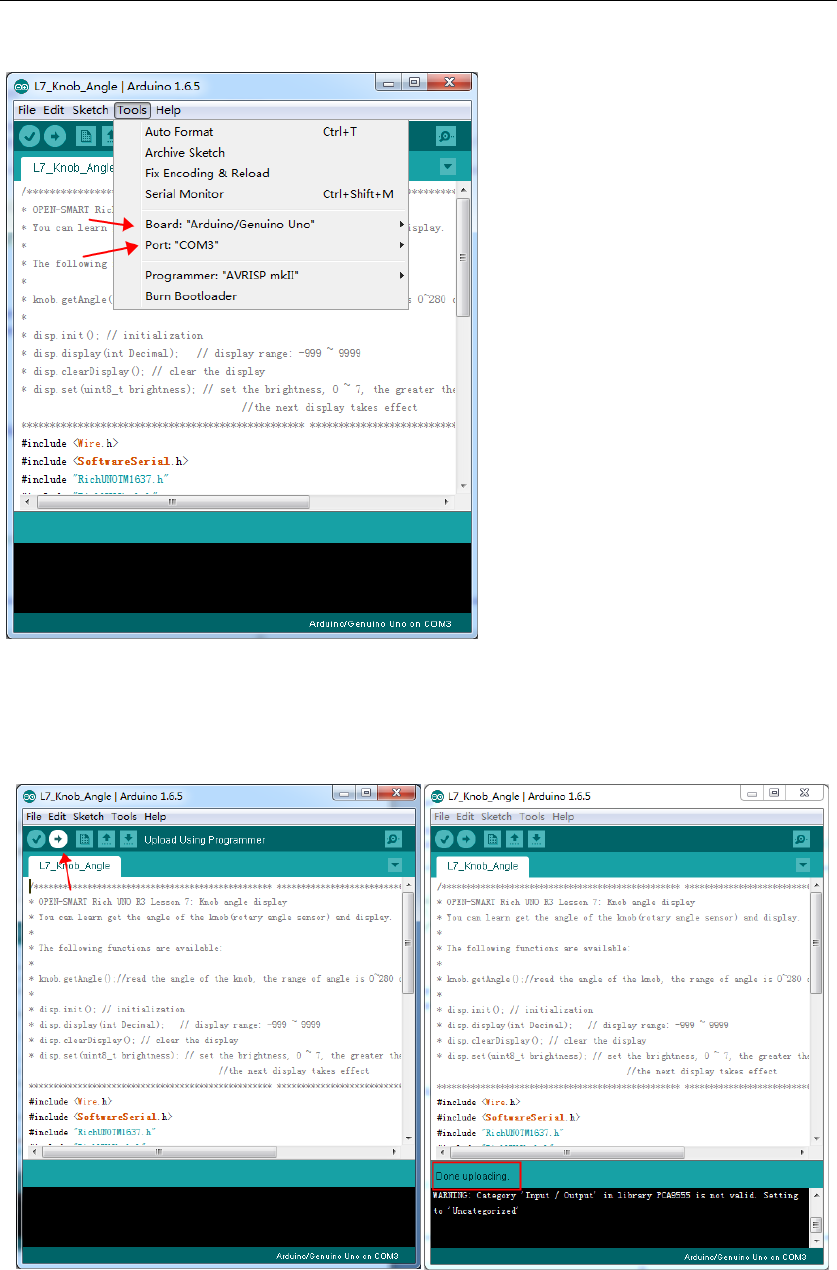Click Save (down arrow) icon in 'Done uploading' window
This screenshot has height=1270, width=837.
(x=536, y=839)
